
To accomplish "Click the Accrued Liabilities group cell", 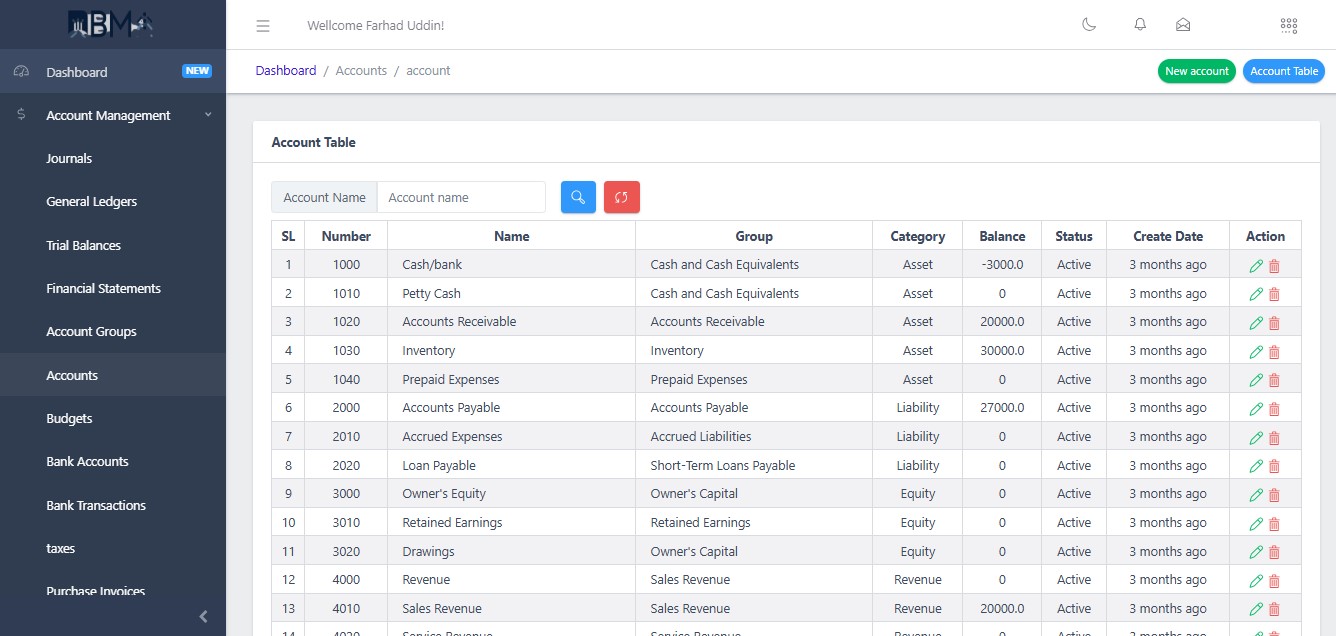I will pos(754,436).
